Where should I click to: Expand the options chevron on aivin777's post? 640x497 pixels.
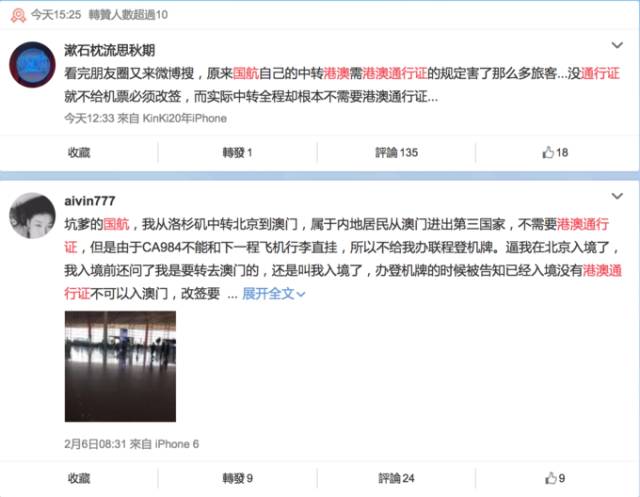point(617,196)
